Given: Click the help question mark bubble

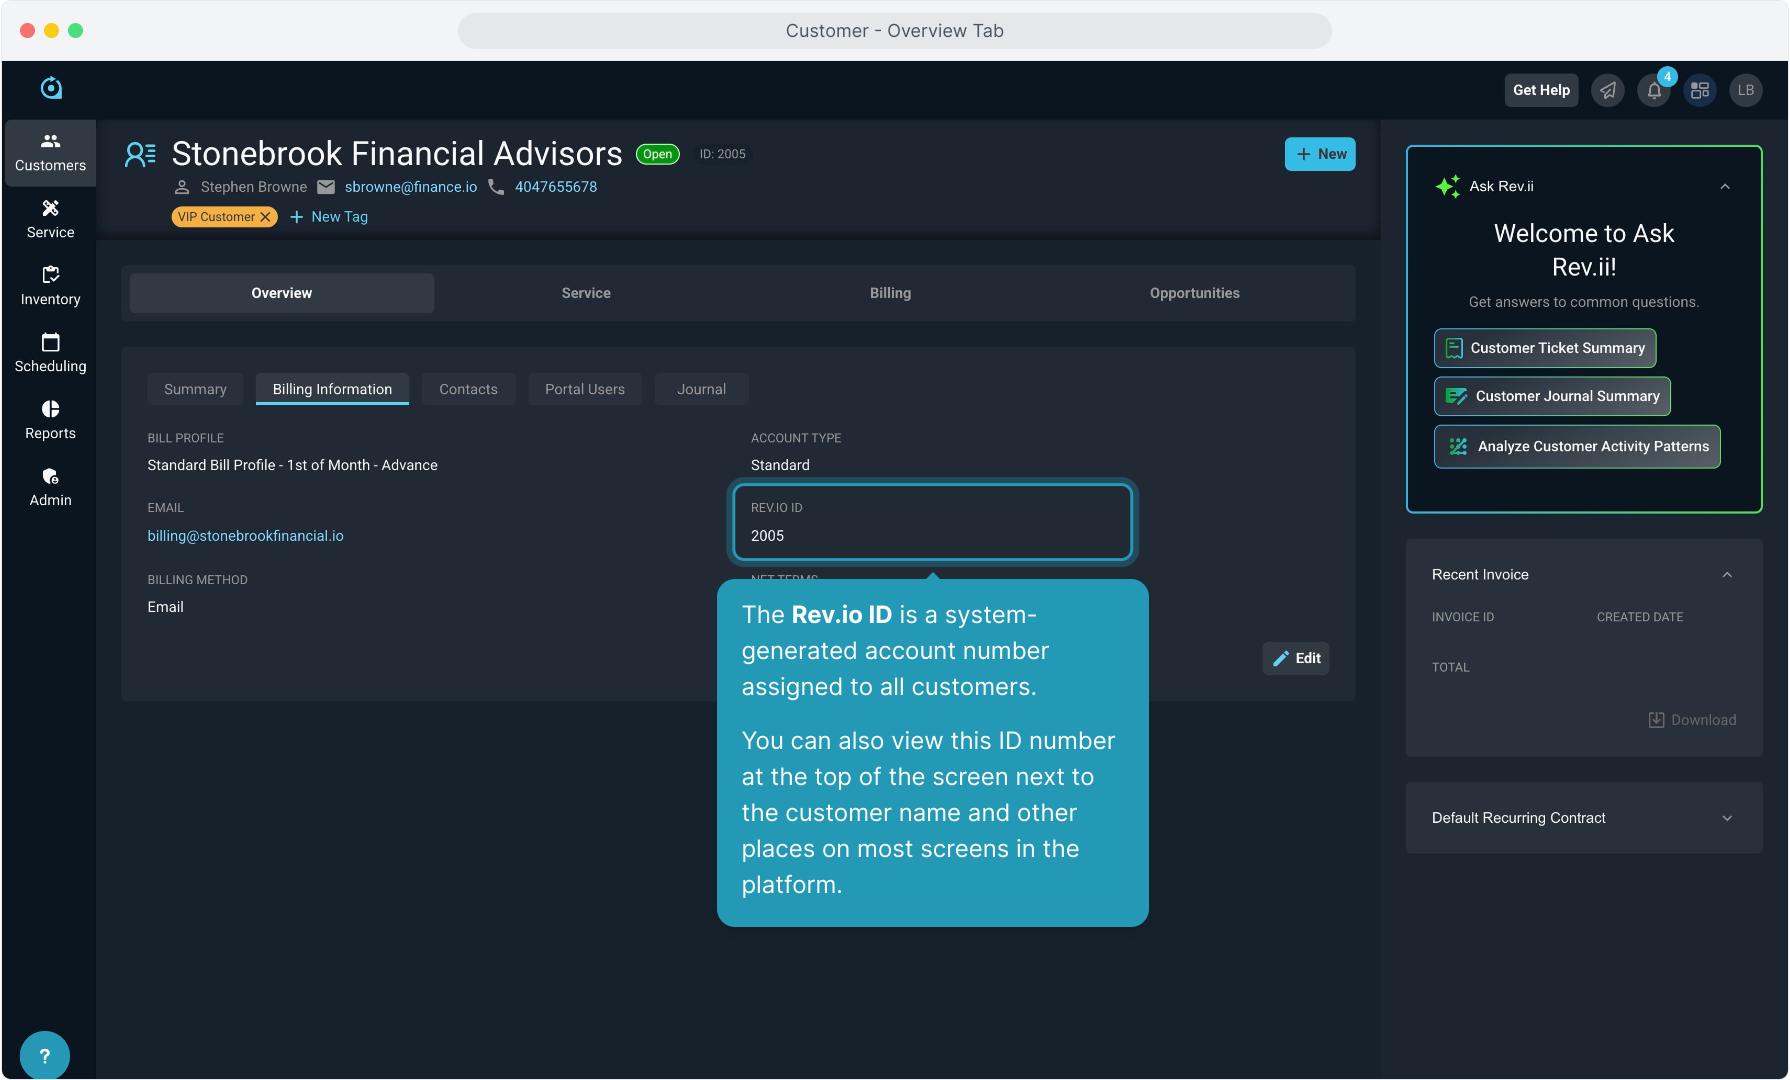Looking at the screenshot, I should (44, 1055).
